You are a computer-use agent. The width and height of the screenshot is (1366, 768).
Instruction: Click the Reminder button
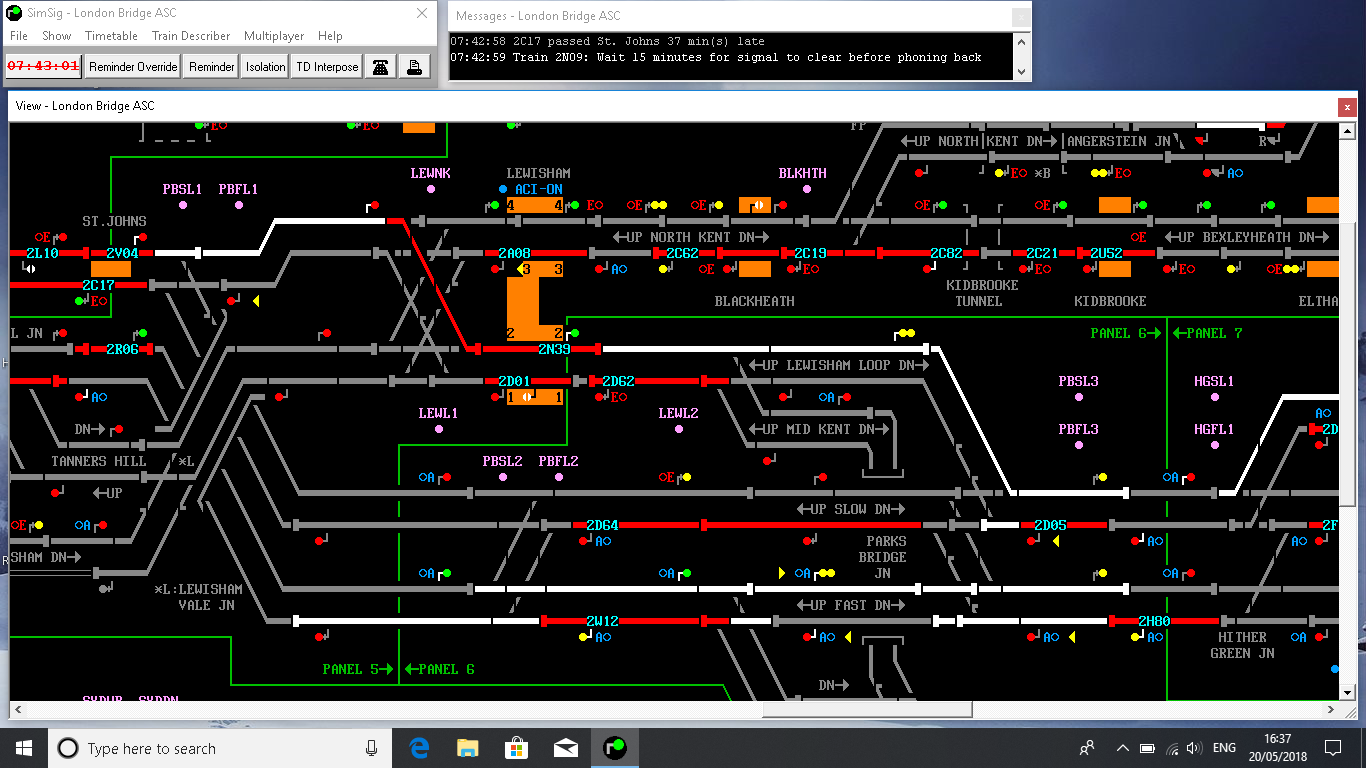point(212,67)
